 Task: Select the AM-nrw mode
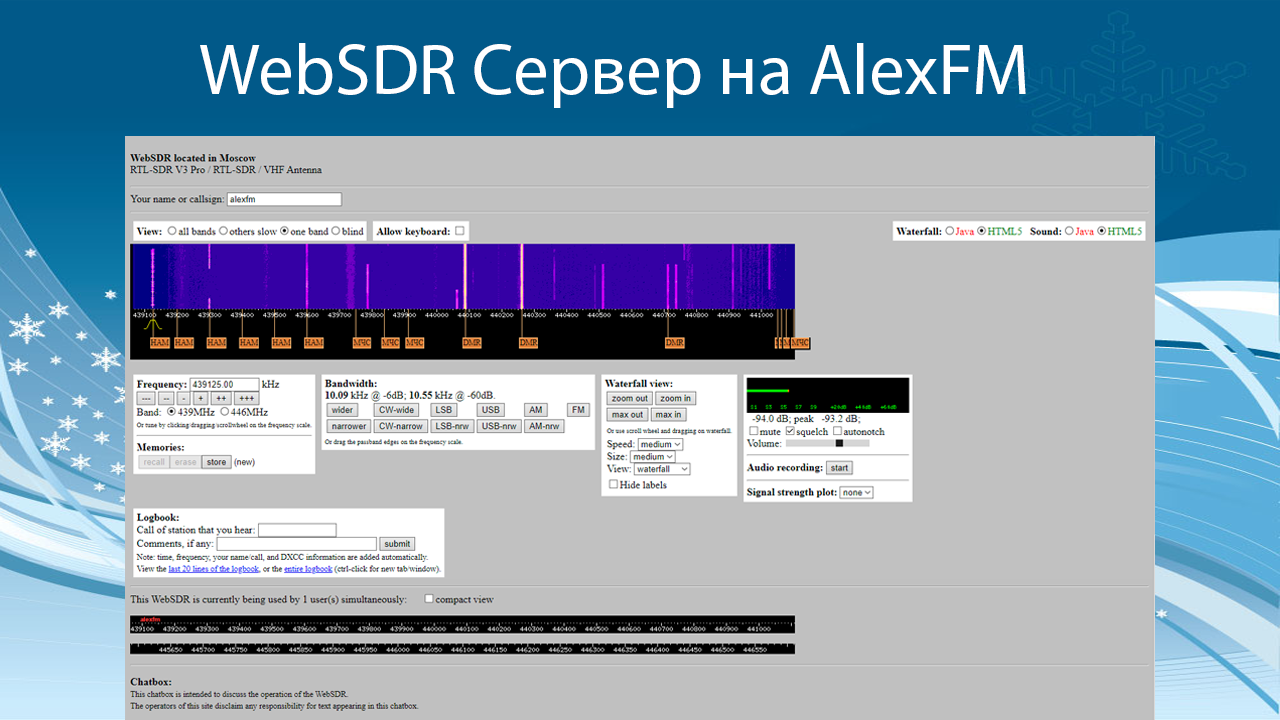click(544, 426)
